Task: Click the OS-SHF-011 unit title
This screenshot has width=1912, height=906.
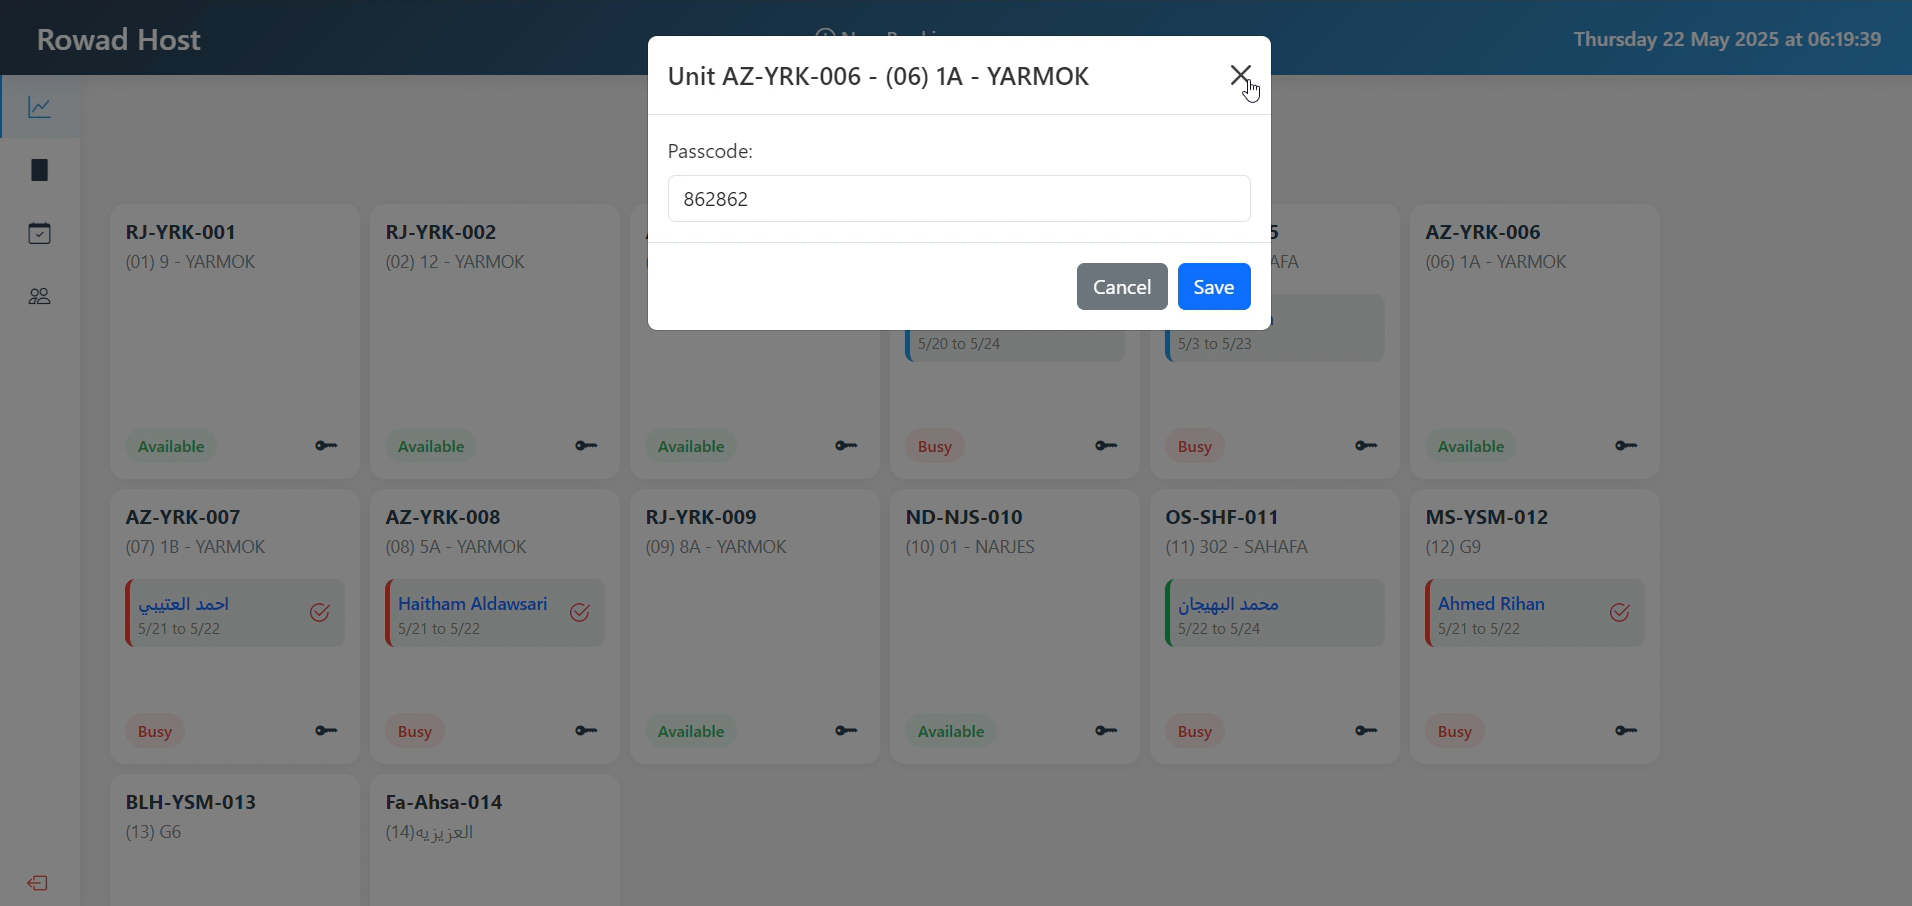Action: 1223,517
